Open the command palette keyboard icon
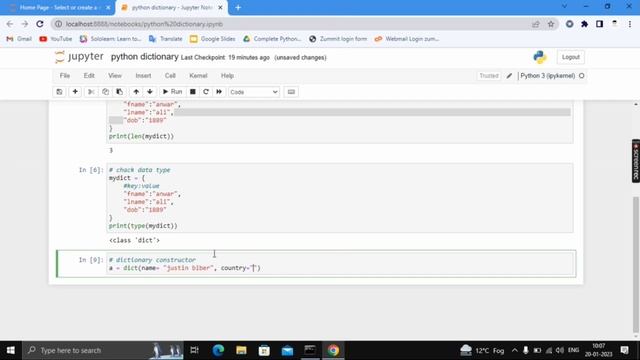 point(291,92)
